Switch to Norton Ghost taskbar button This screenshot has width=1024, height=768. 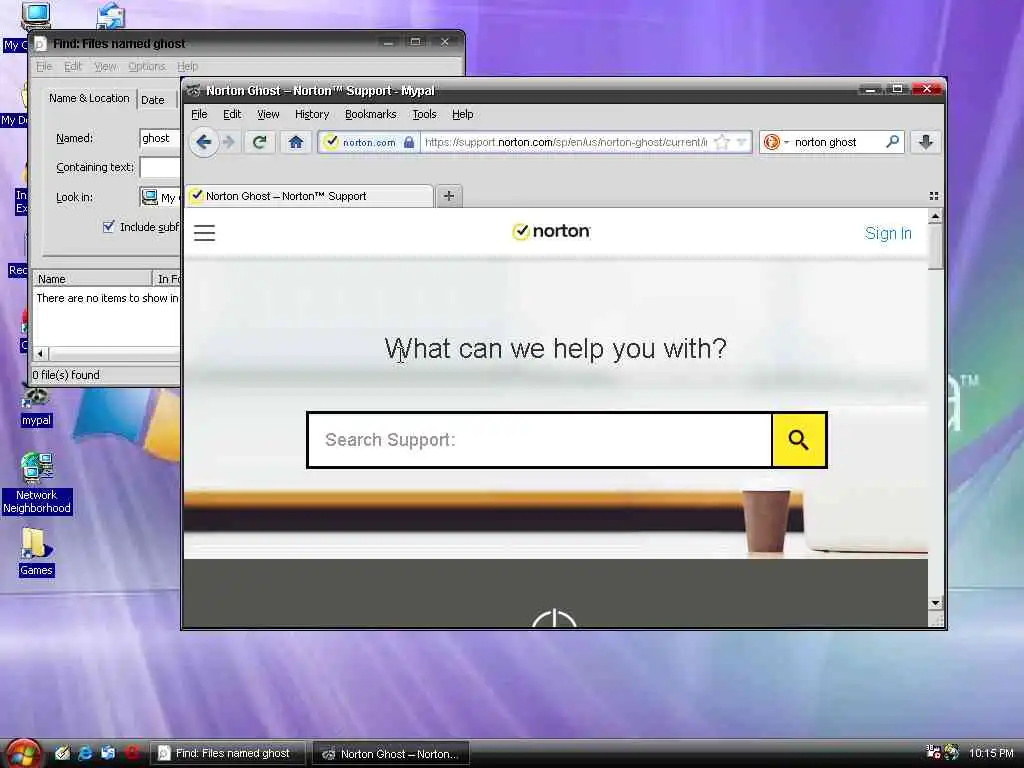[391, 754]
